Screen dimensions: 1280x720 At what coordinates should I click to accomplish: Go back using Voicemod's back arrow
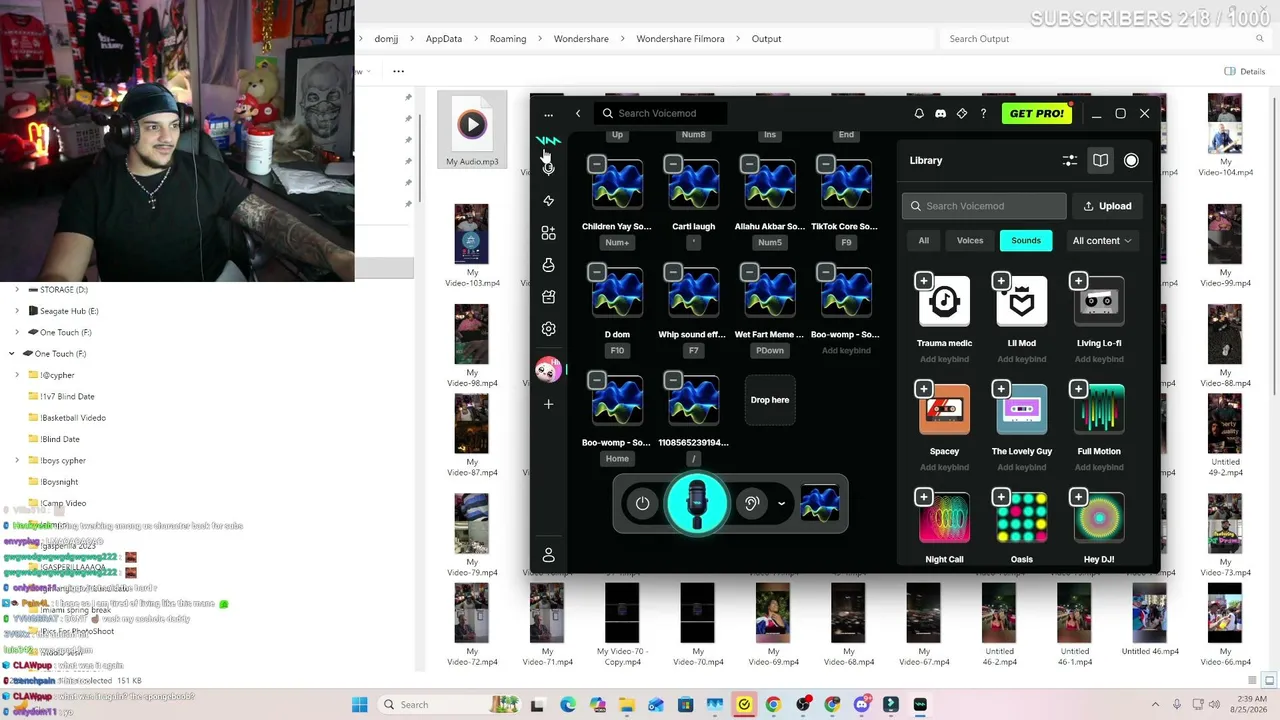point(577,114)
